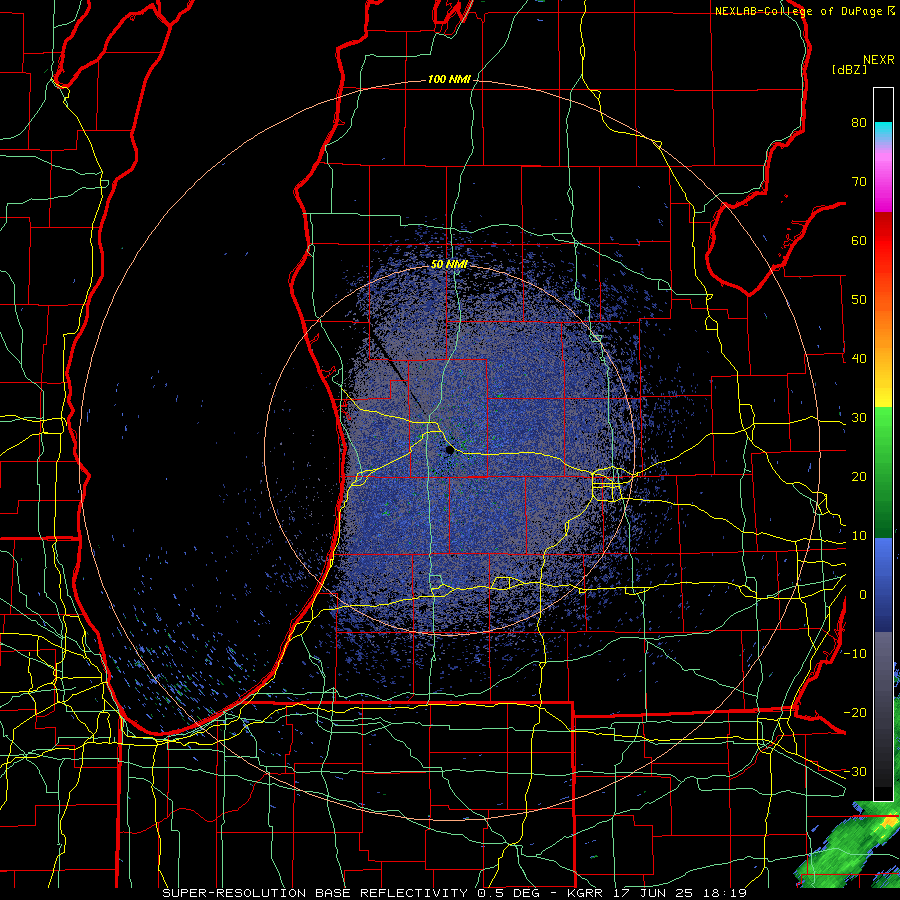Click the -20 value on dBZ scale
900x900 pixels.
[x=855, y=712]
